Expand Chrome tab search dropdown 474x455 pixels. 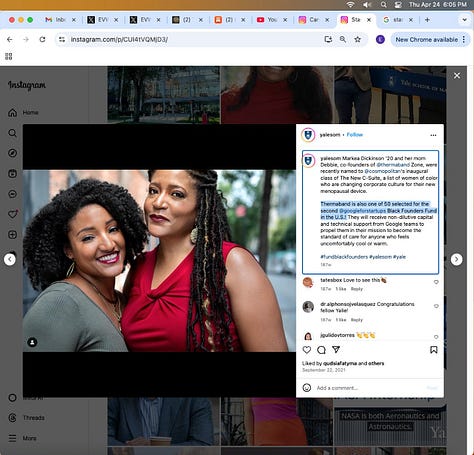pos(464,20)
